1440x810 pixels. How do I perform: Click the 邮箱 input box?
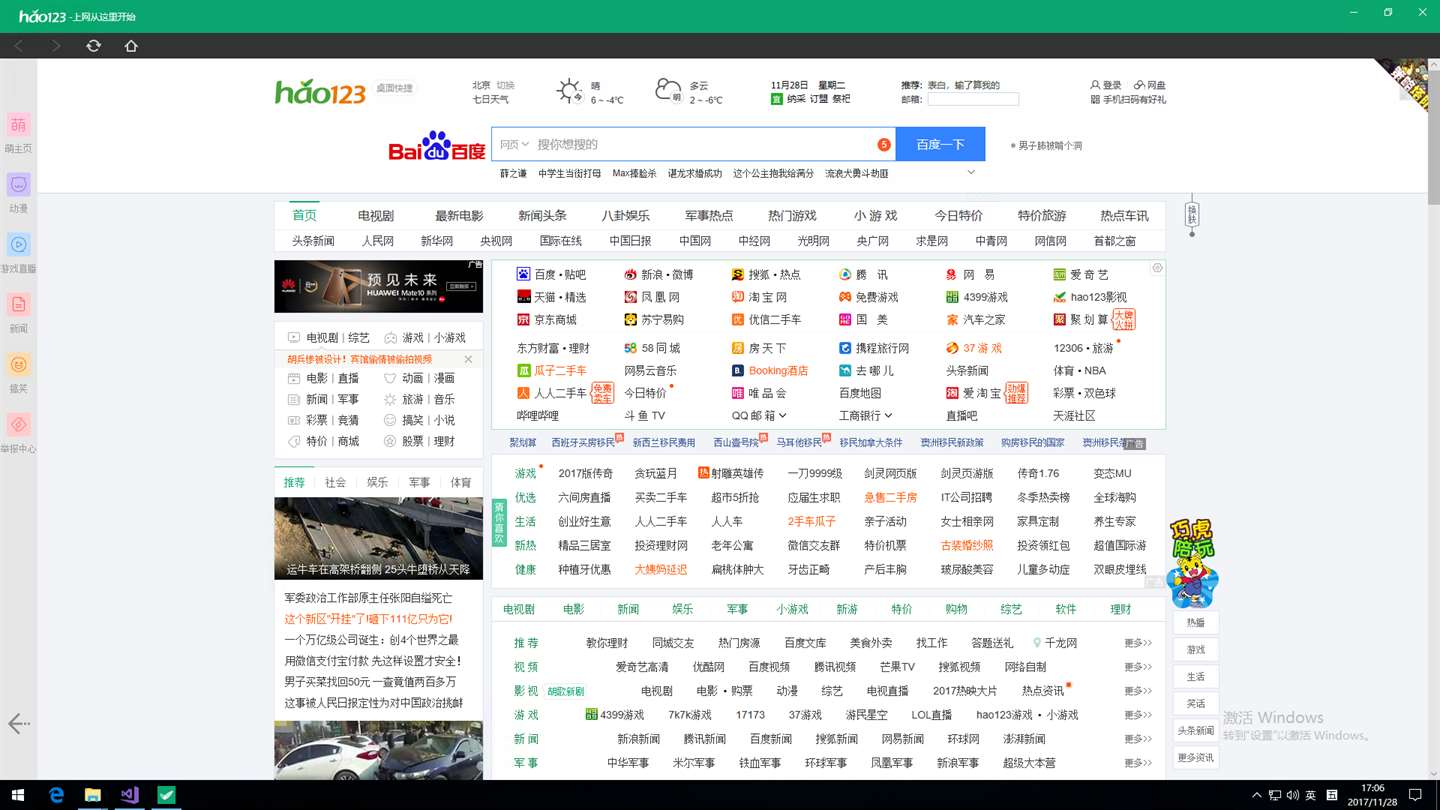(x=973, y=99)
